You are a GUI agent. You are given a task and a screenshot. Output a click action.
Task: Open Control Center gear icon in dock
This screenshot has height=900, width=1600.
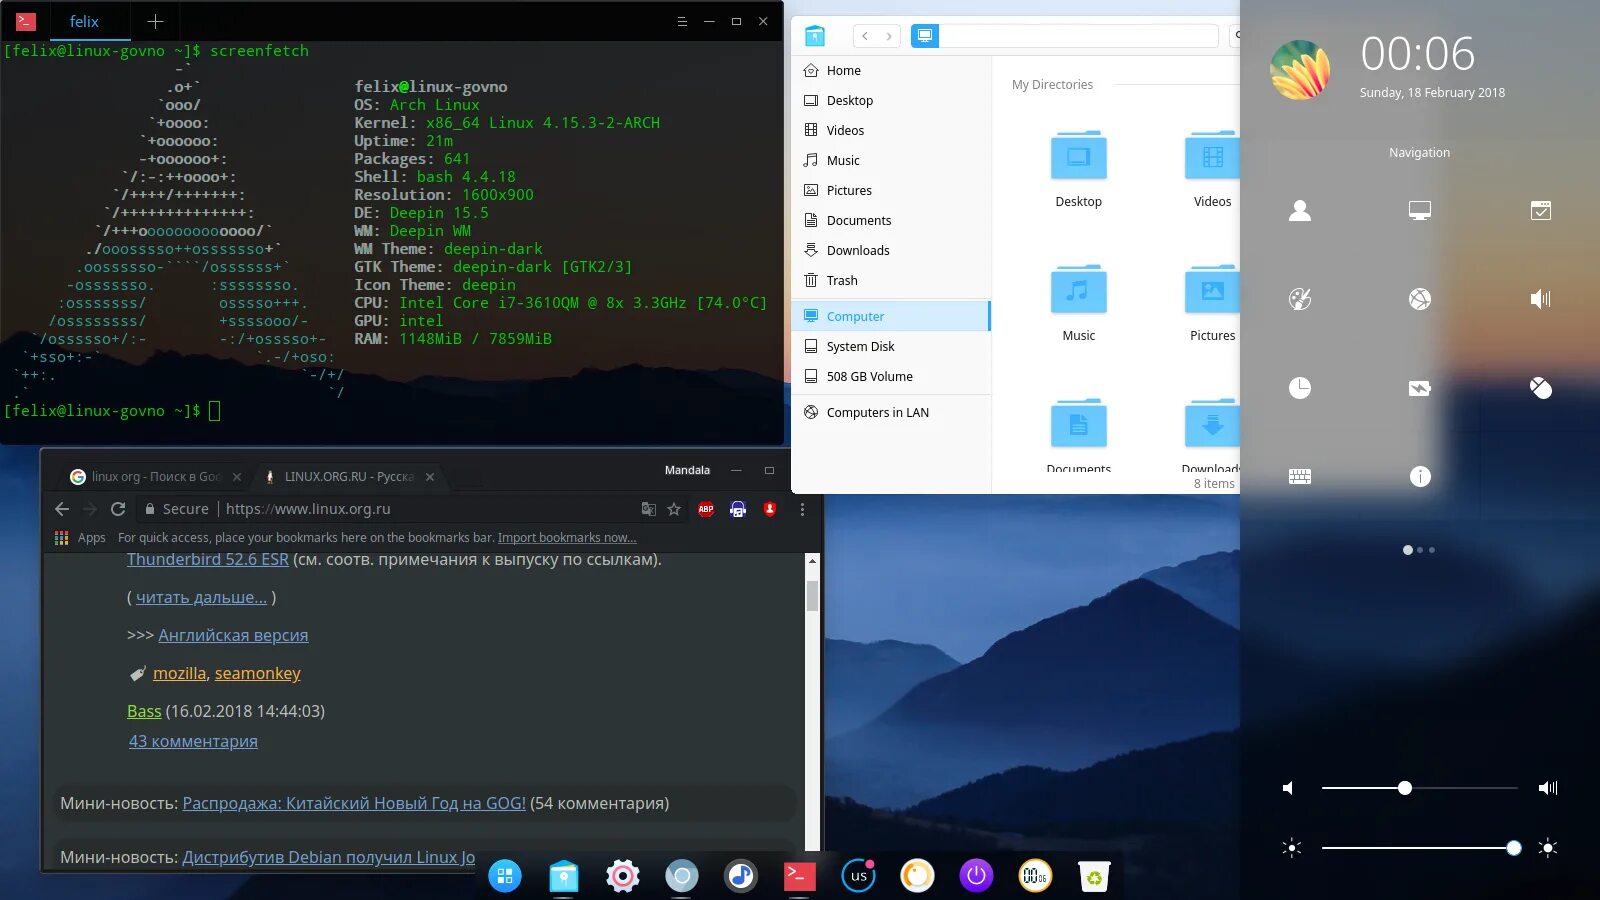pos(623,876)
